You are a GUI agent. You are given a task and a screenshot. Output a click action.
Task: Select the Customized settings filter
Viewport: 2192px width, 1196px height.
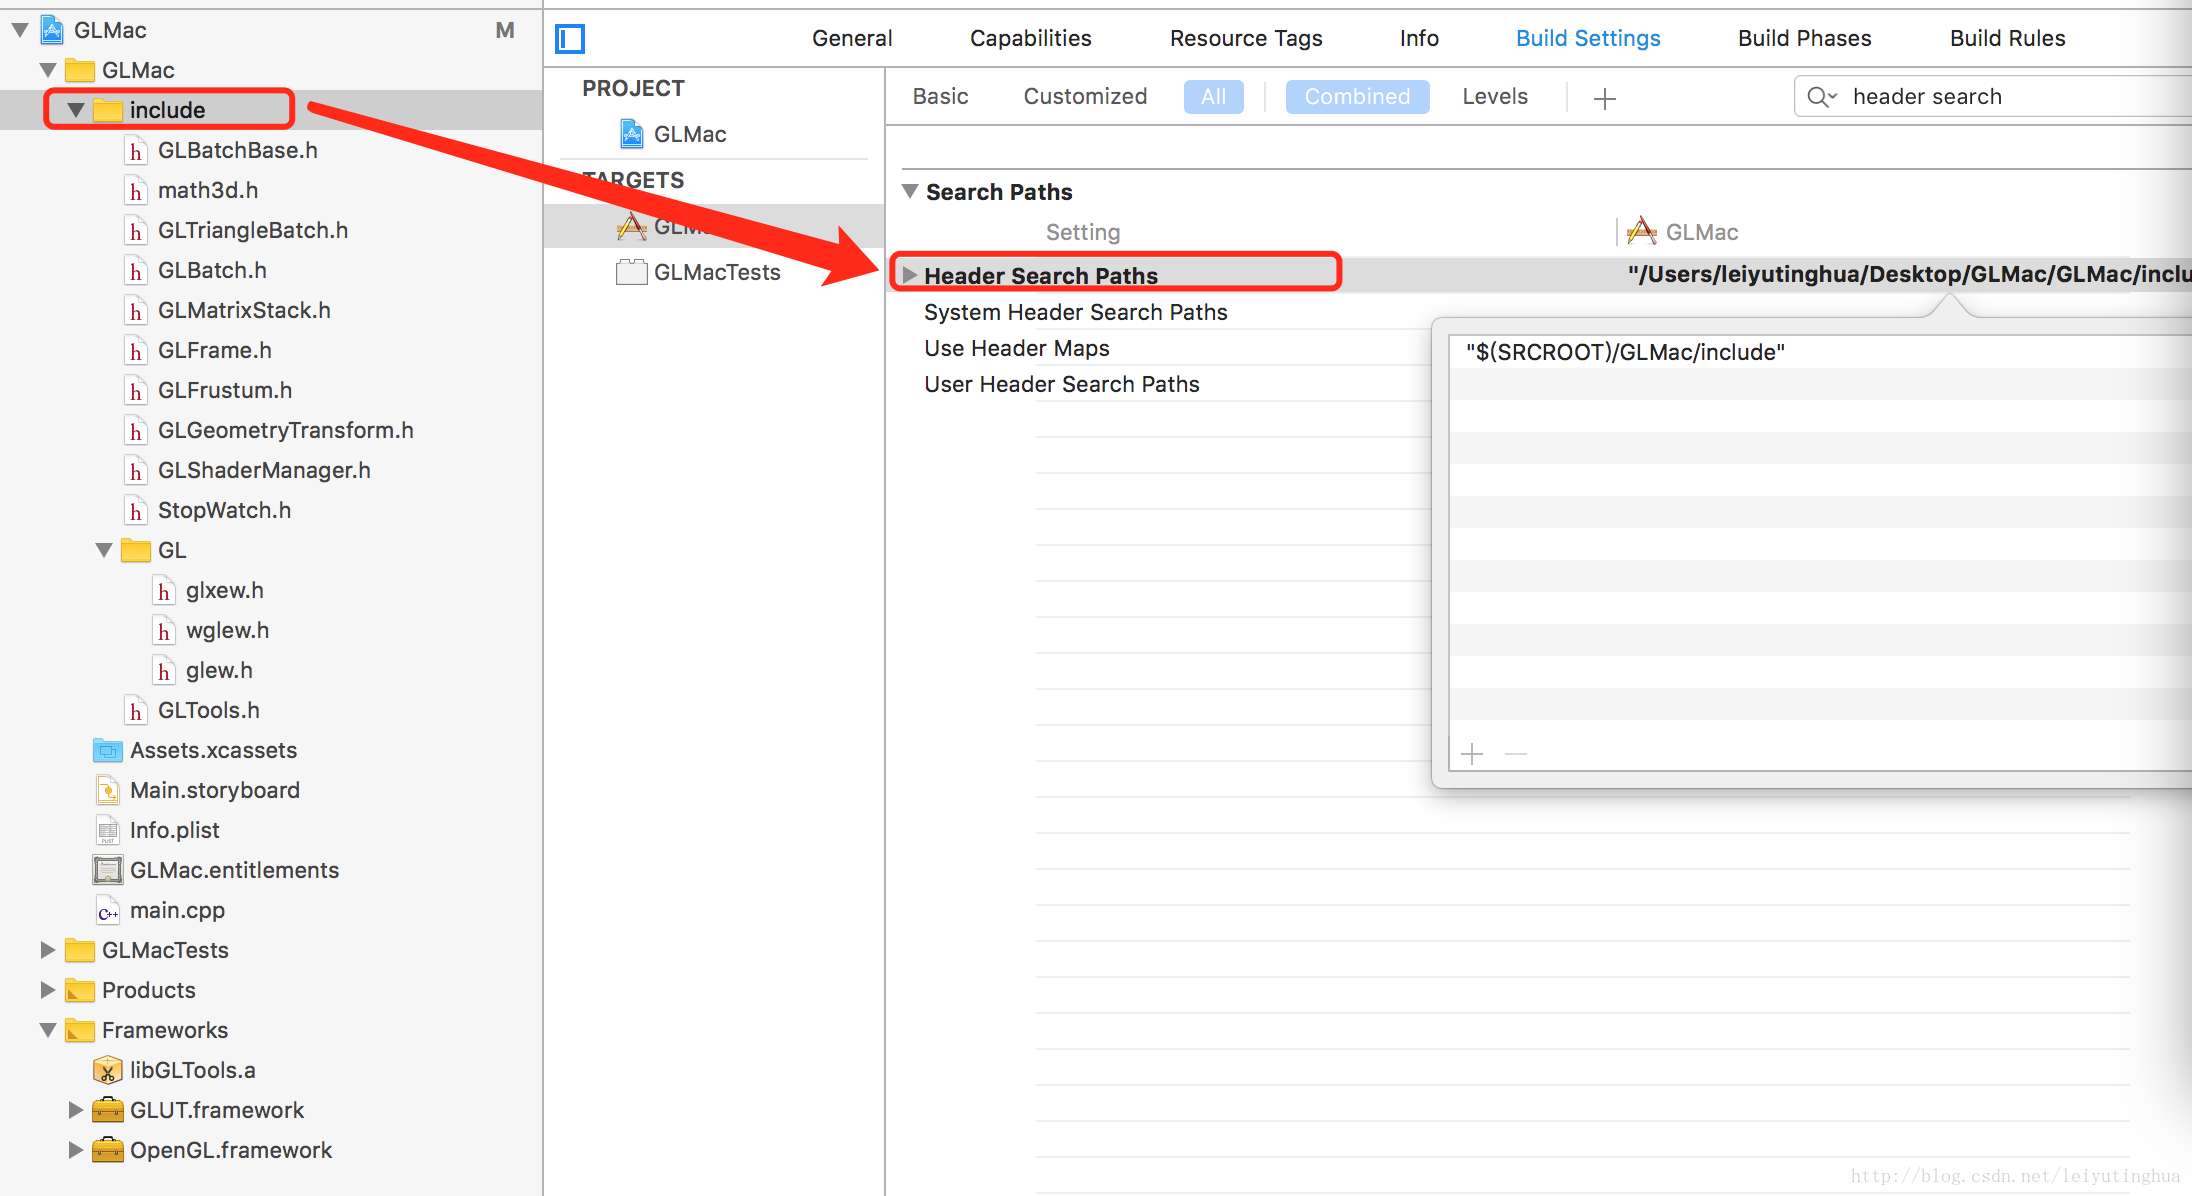pyautogui.click(x=1085, y=97)
